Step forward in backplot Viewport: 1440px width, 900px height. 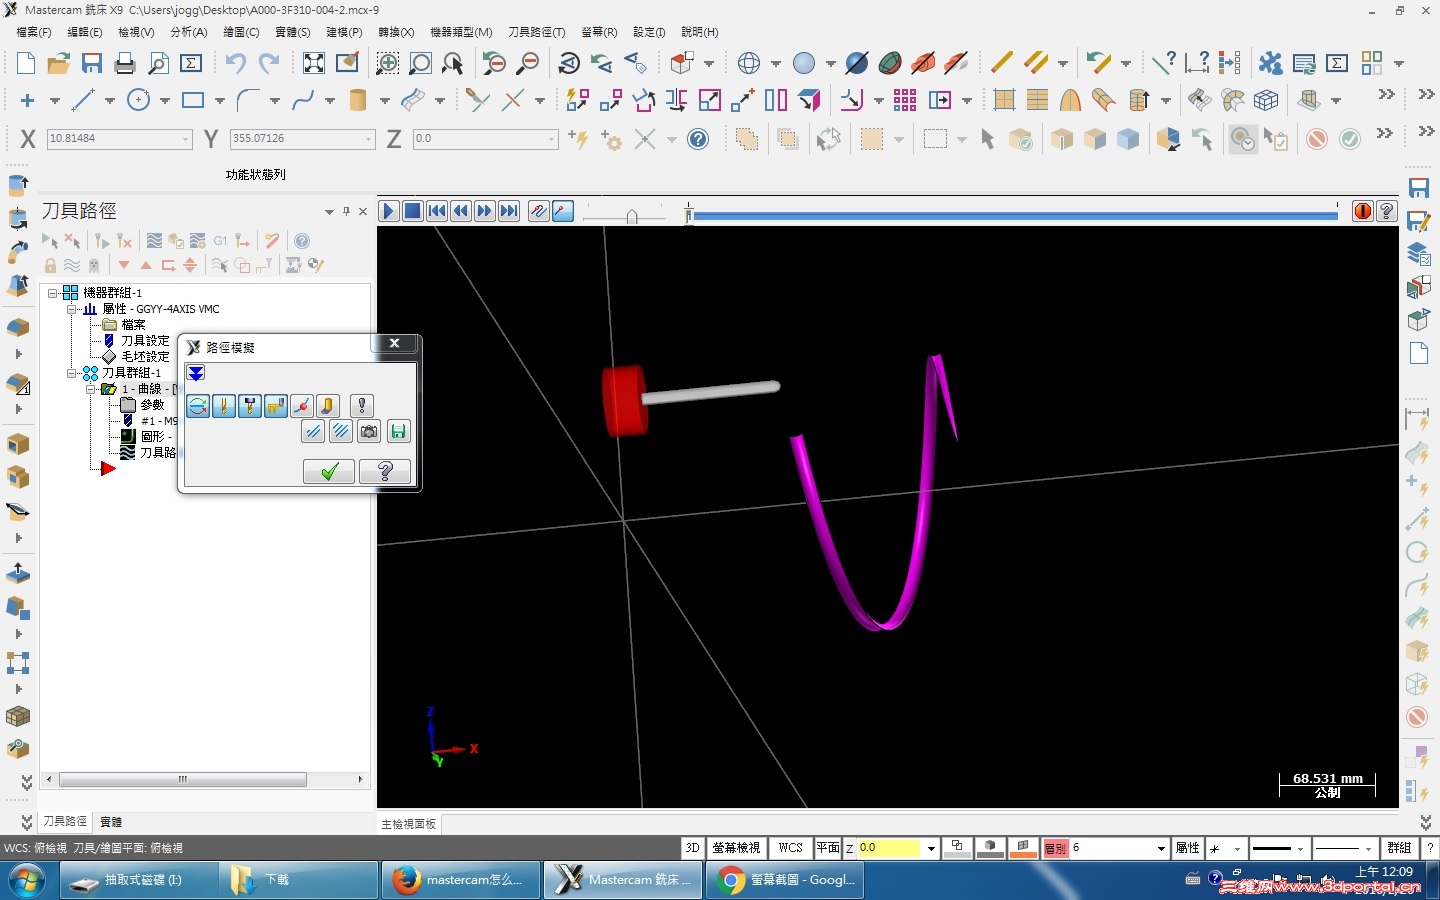(485, 211)
